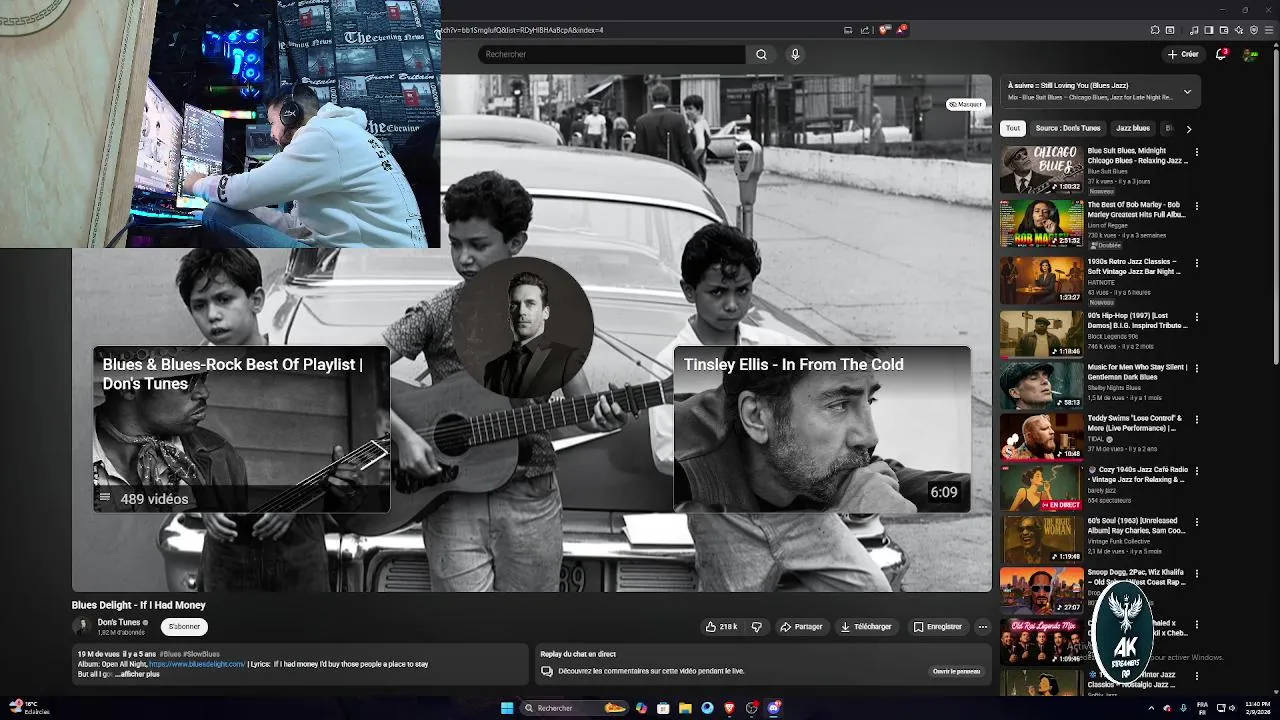The width and height of the screenshot is (1280, 720).
Task: Open the Blues & Blues-Rock playlist card
Action: tap(241, 429)
